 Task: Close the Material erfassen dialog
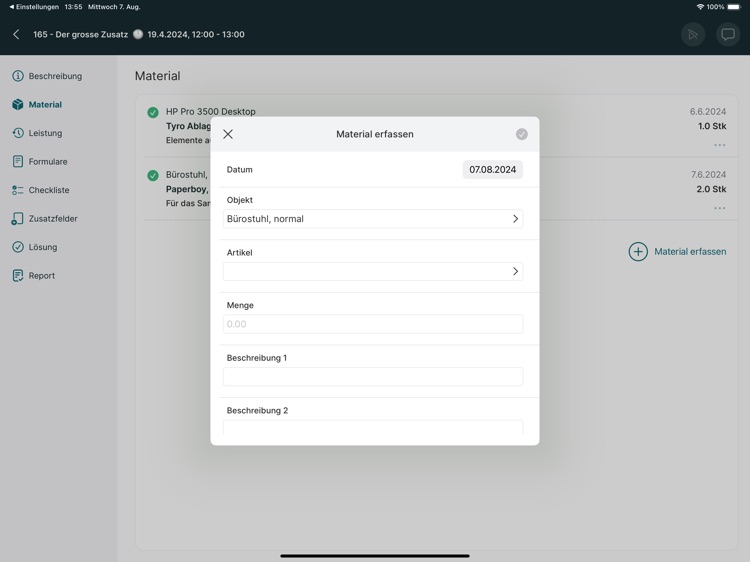tap(228, 134)
